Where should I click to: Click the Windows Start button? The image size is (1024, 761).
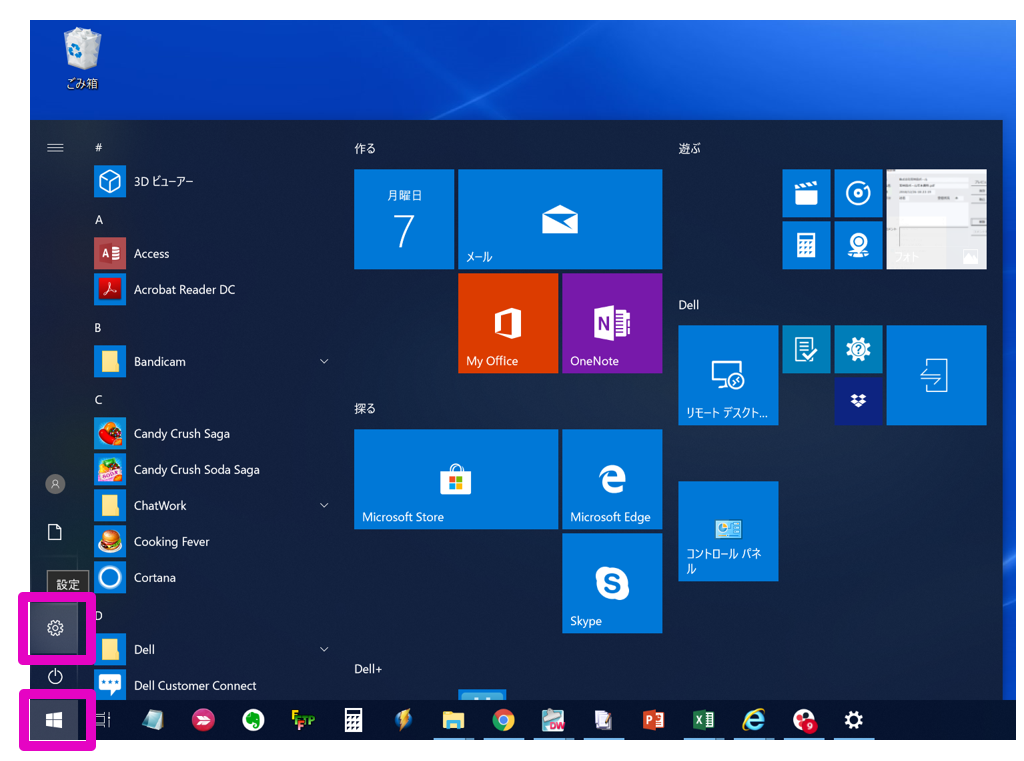point(54,720)
